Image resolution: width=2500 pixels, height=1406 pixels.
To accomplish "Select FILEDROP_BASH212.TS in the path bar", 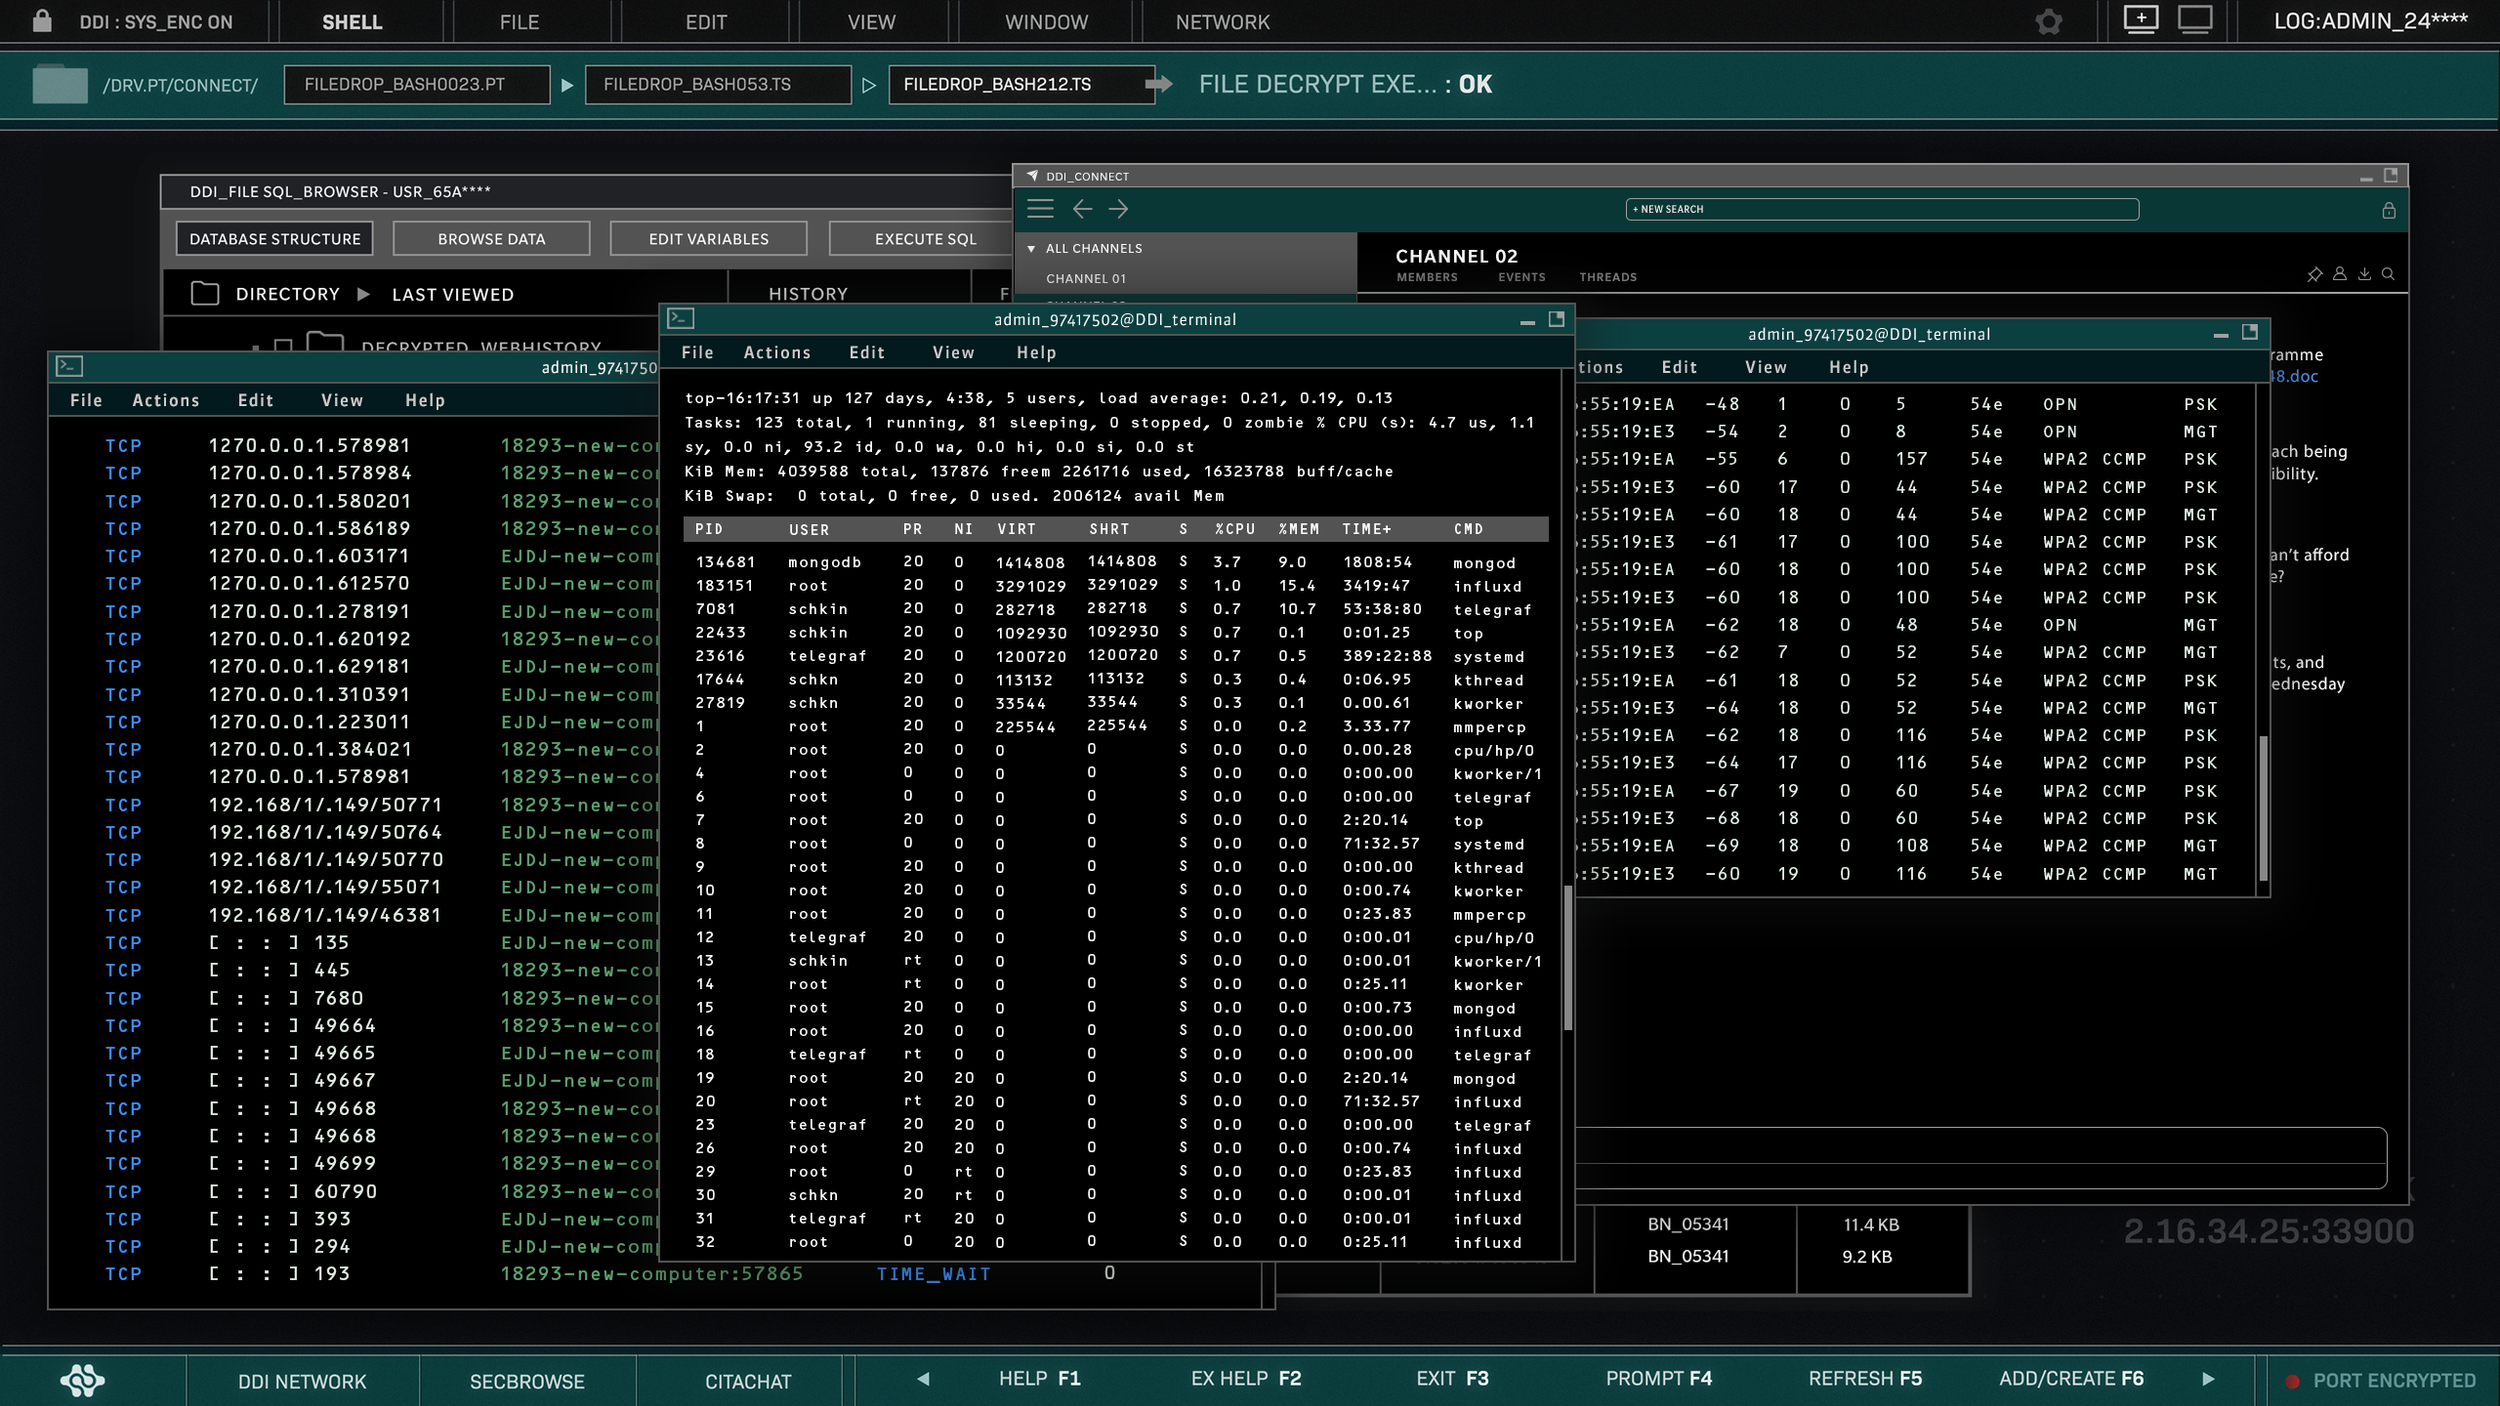I will point(1020,85).
